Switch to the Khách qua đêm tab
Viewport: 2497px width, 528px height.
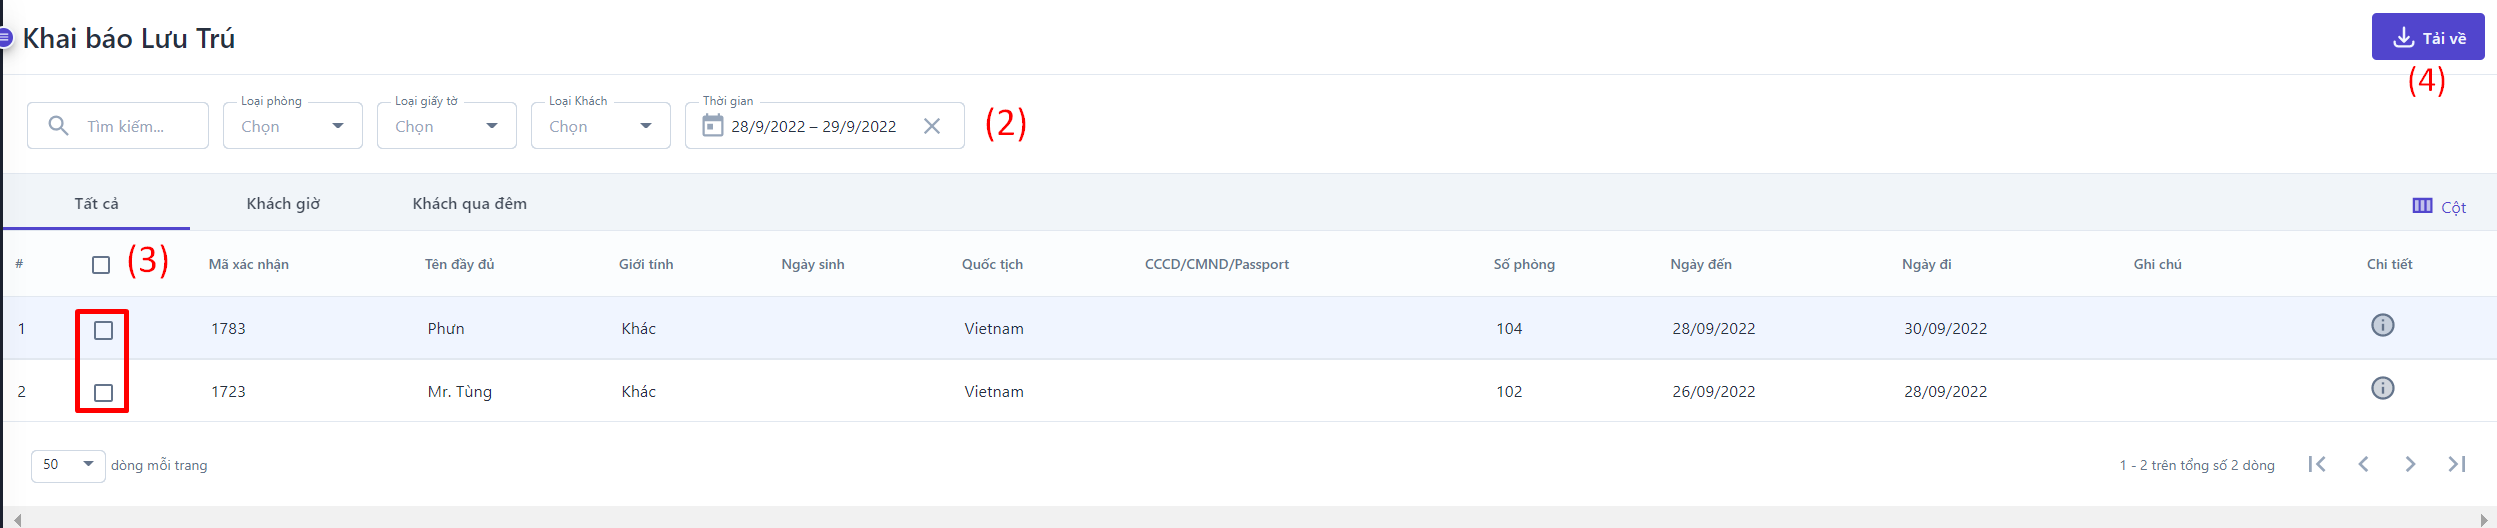pos(469,204)
